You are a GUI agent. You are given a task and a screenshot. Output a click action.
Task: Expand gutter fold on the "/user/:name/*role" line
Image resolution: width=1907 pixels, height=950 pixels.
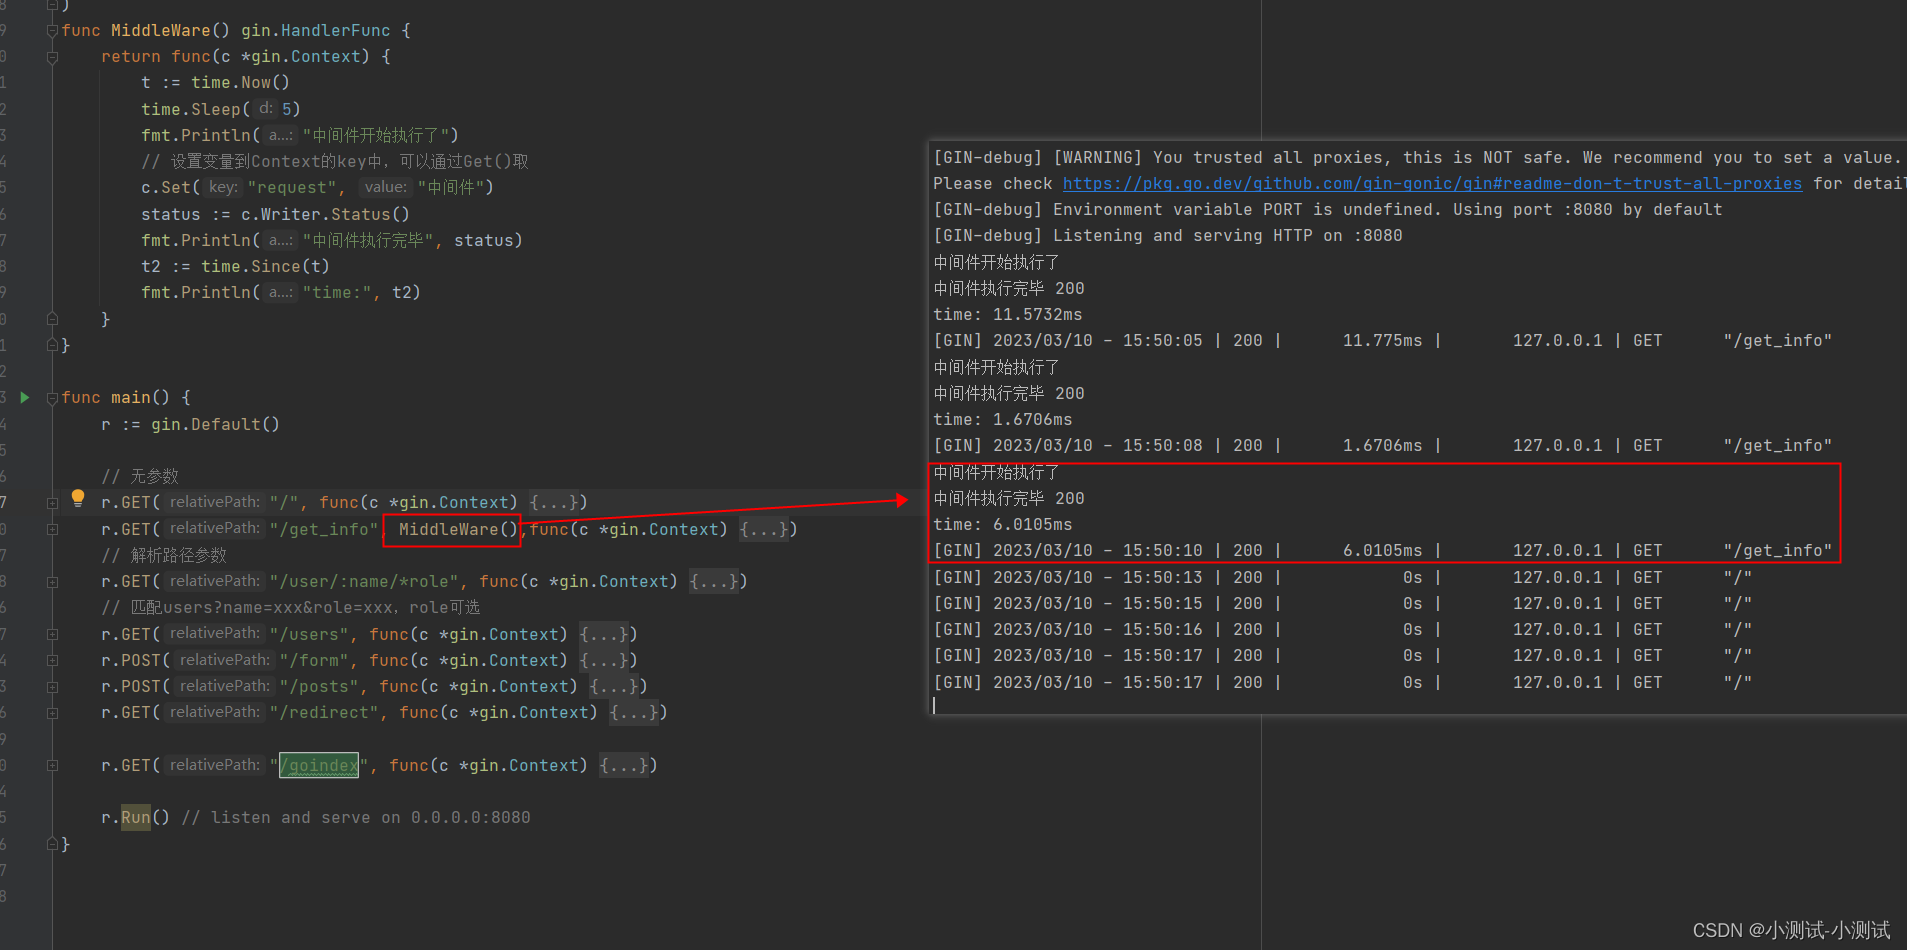[x=52, y=582]
